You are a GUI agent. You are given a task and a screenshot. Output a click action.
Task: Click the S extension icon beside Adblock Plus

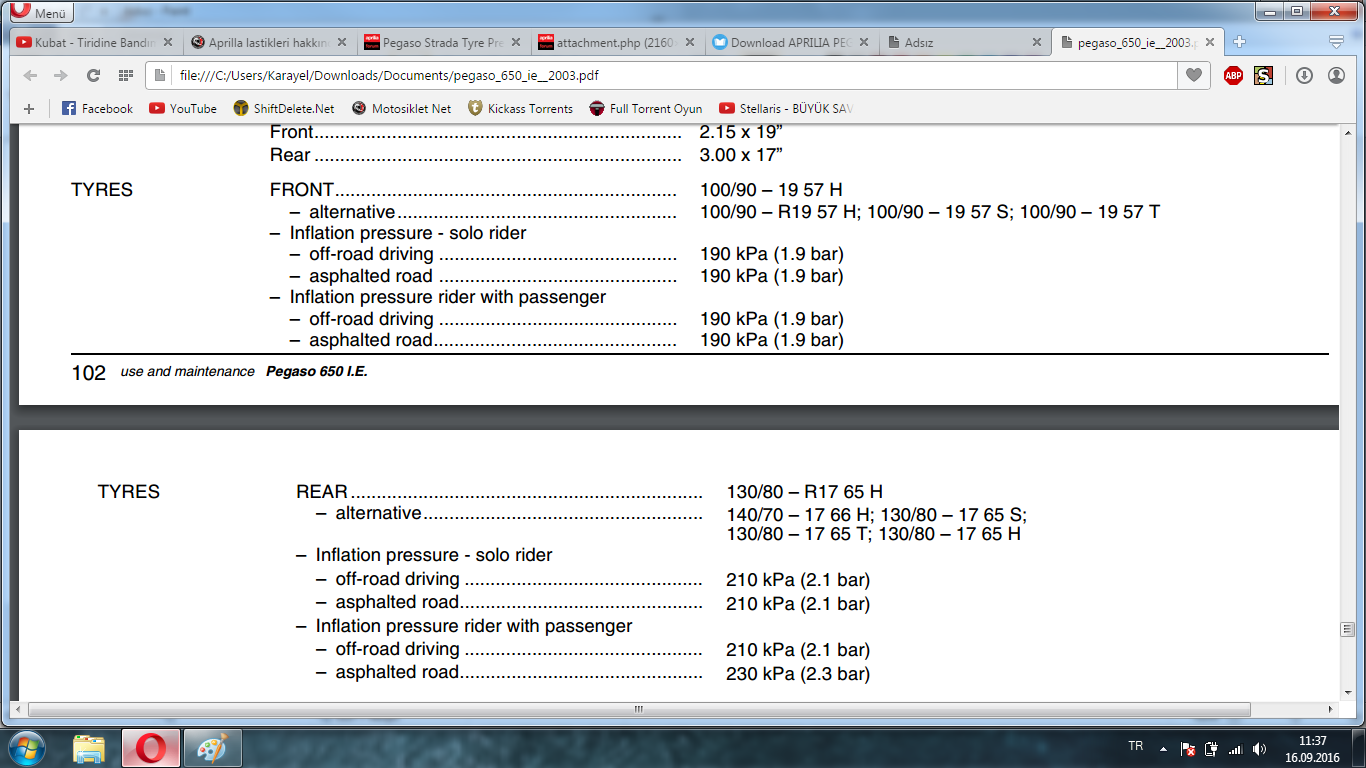click(x=1263, y=75)
